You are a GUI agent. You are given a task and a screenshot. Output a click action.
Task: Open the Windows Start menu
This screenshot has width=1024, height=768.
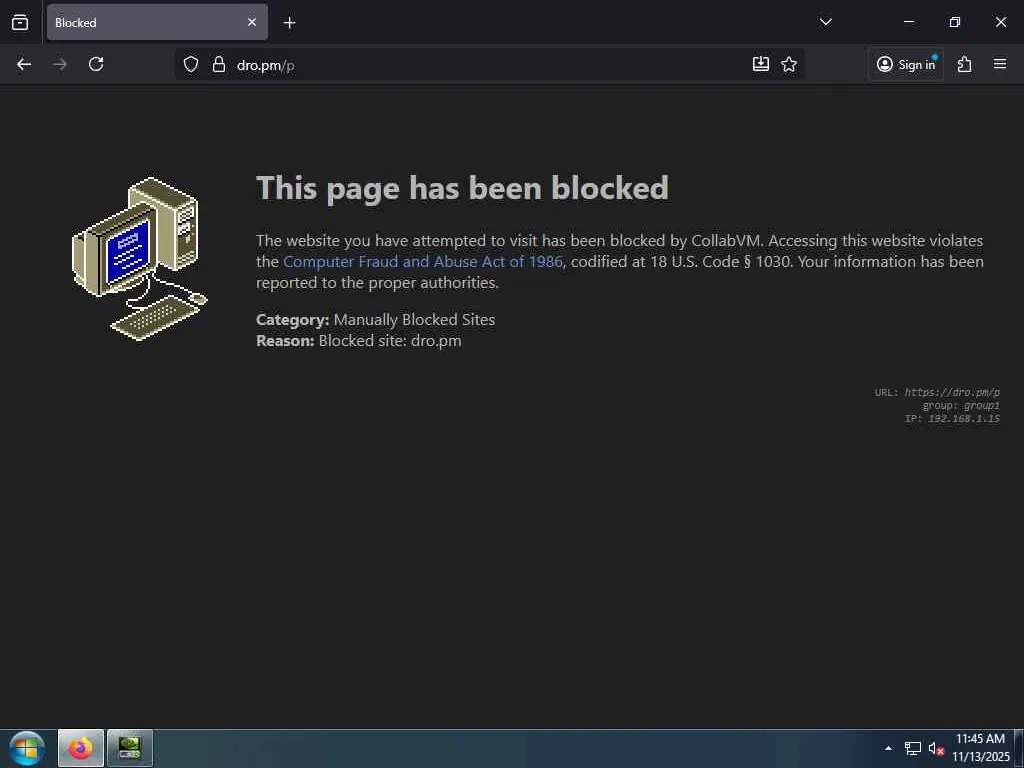tap(27, 748)
